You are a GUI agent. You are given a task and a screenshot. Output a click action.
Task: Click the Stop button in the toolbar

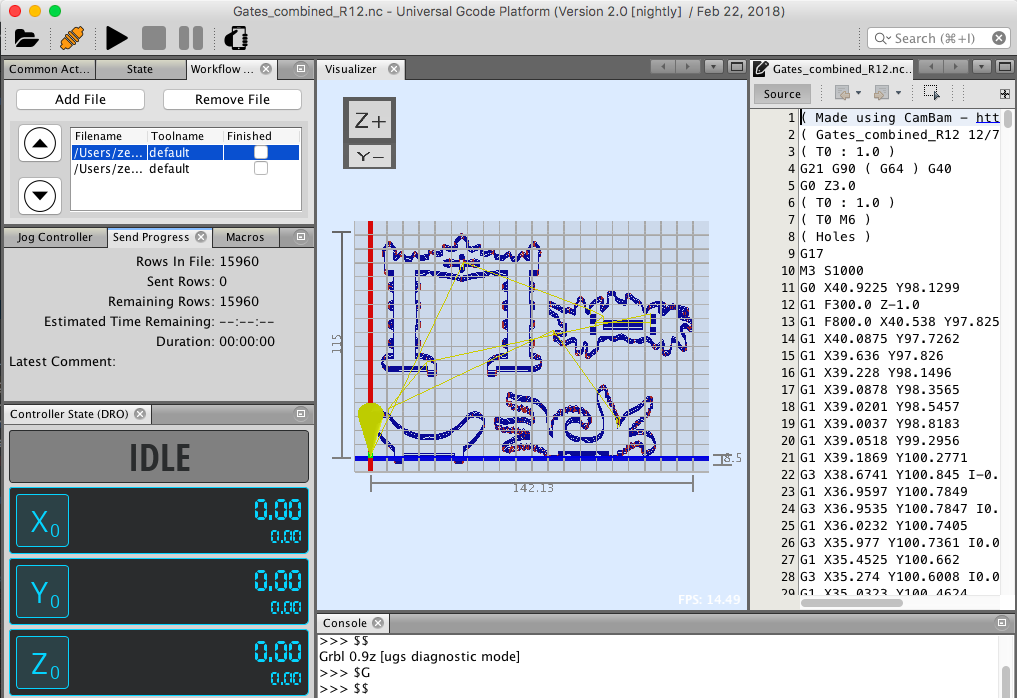coord(154,38)
